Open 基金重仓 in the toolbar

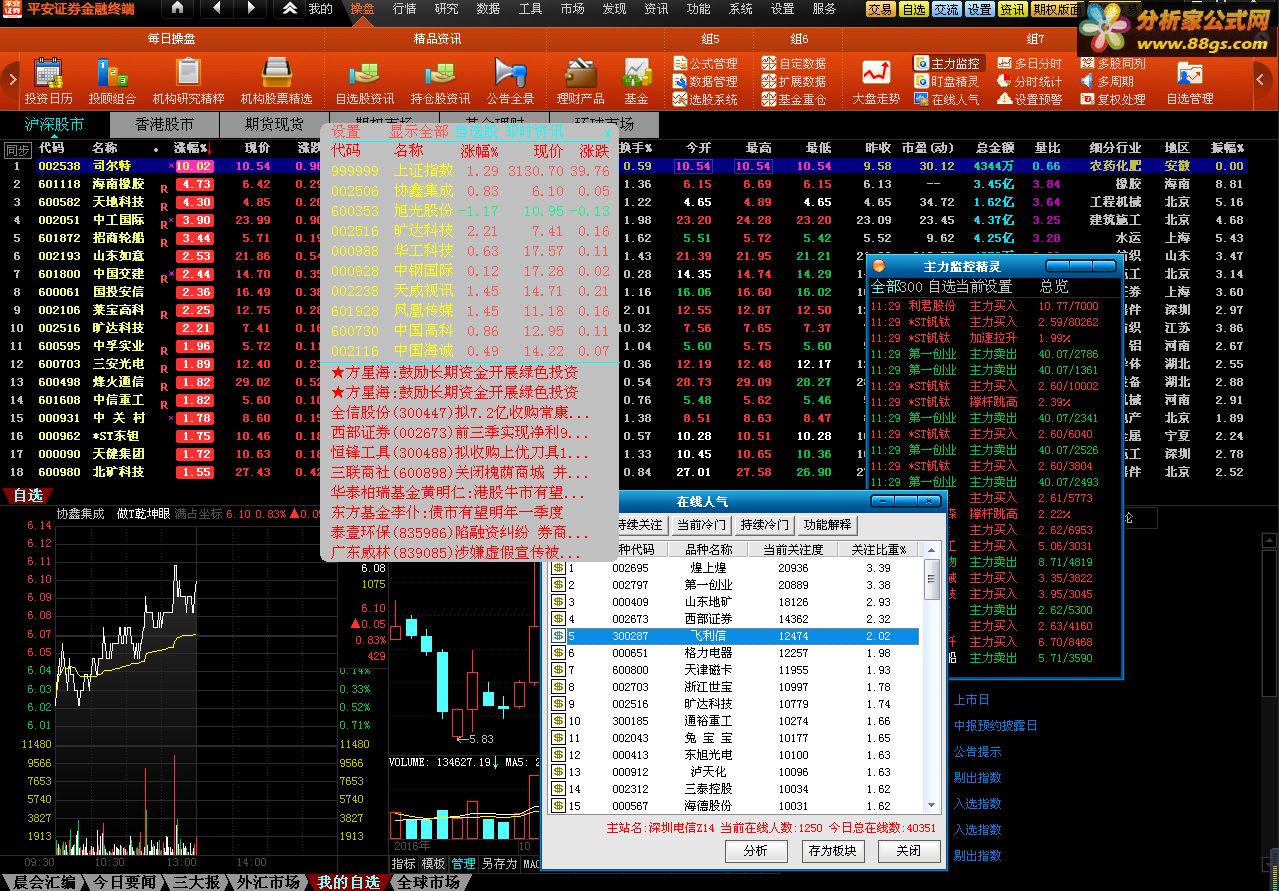pos(794,100)
